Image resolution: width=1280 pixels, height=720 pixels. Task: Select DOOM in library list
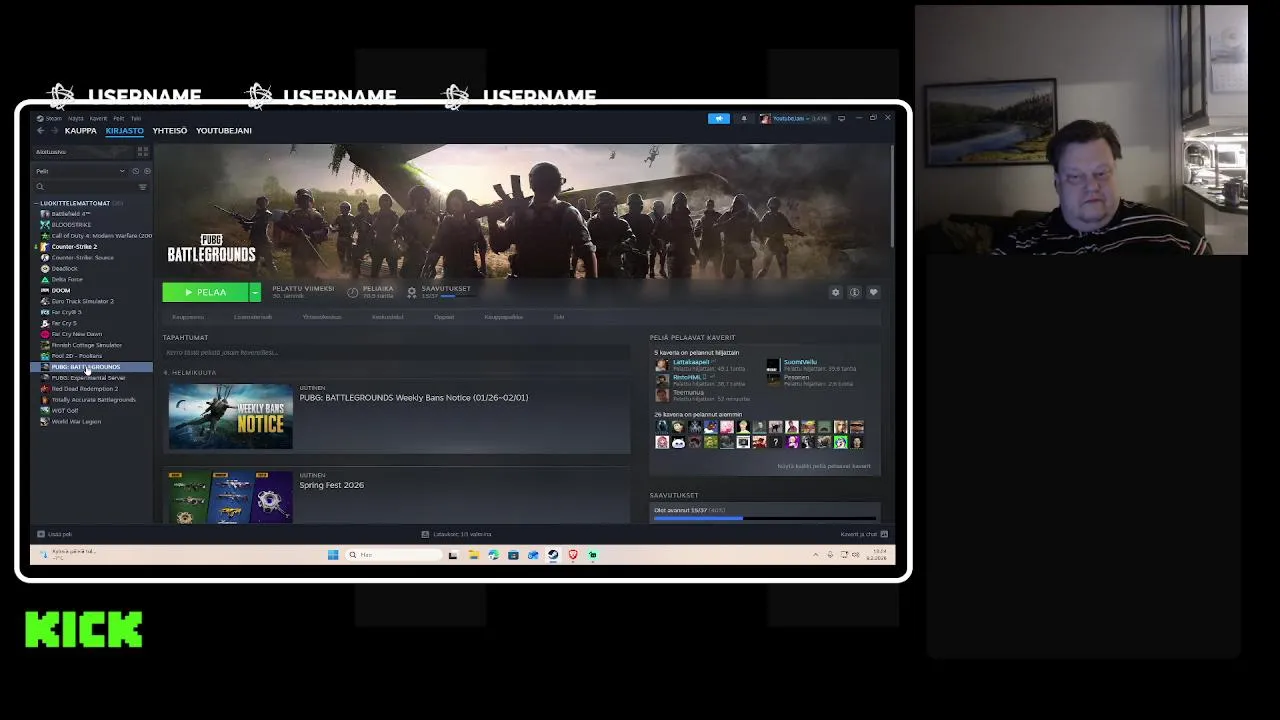[x=61, y=290]
